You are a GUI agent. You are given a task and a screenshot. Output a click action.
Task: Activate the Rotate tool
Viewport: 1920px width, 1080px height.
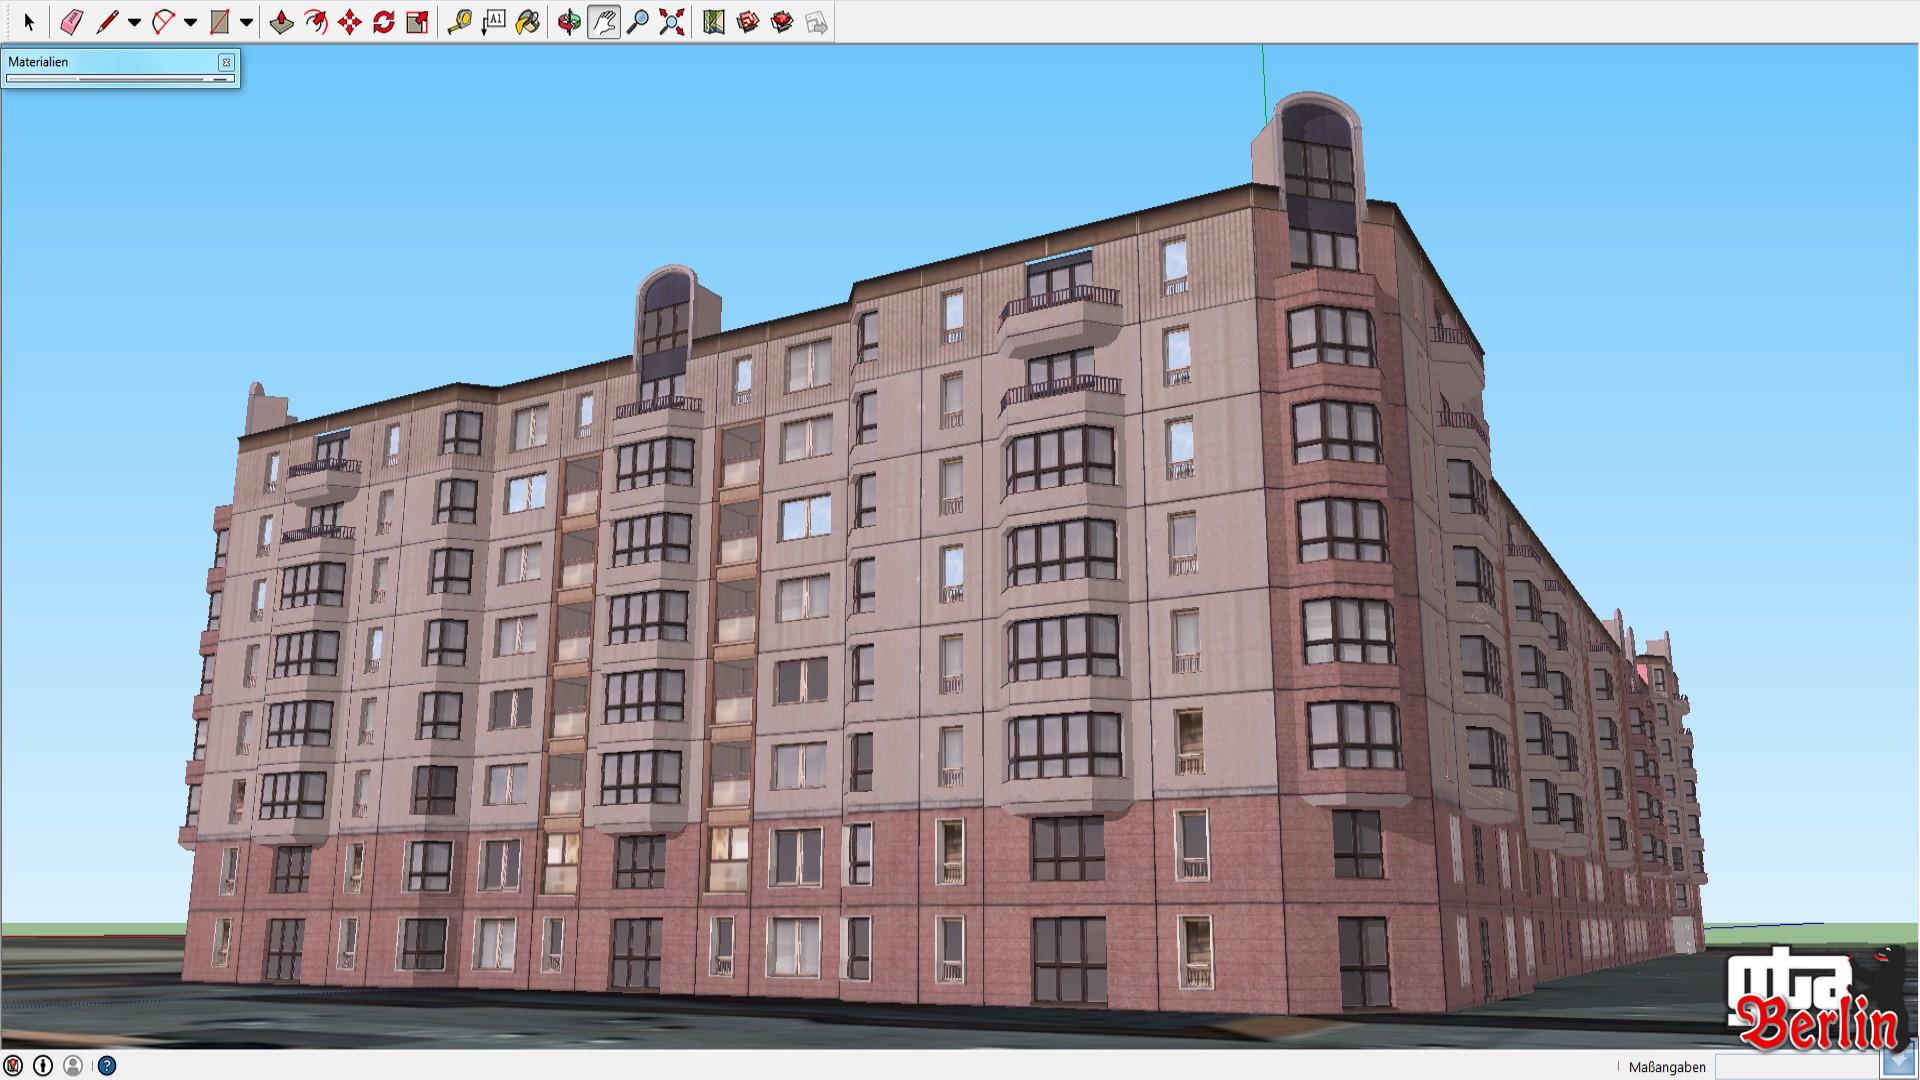pyautogui.click(x=383, y=22)
